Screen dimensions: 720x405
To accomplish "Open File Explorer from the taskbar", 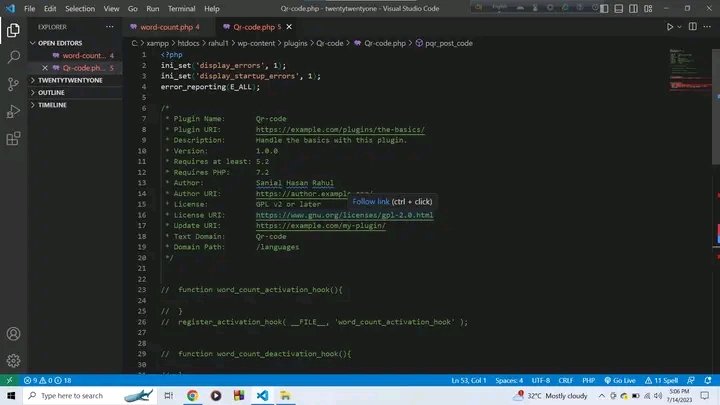I will click(285, 395).
